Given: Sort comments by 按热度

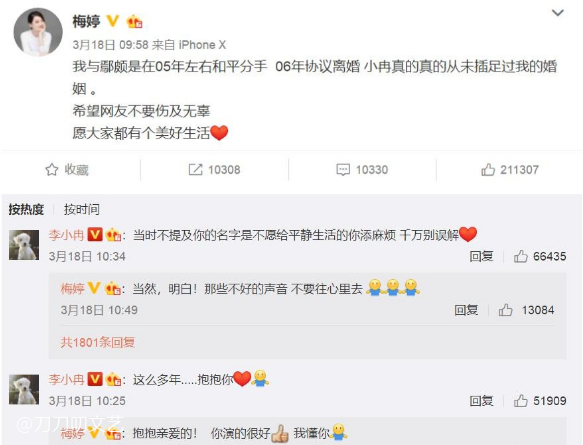Looking at the screenshot, I should pos(26,209).
